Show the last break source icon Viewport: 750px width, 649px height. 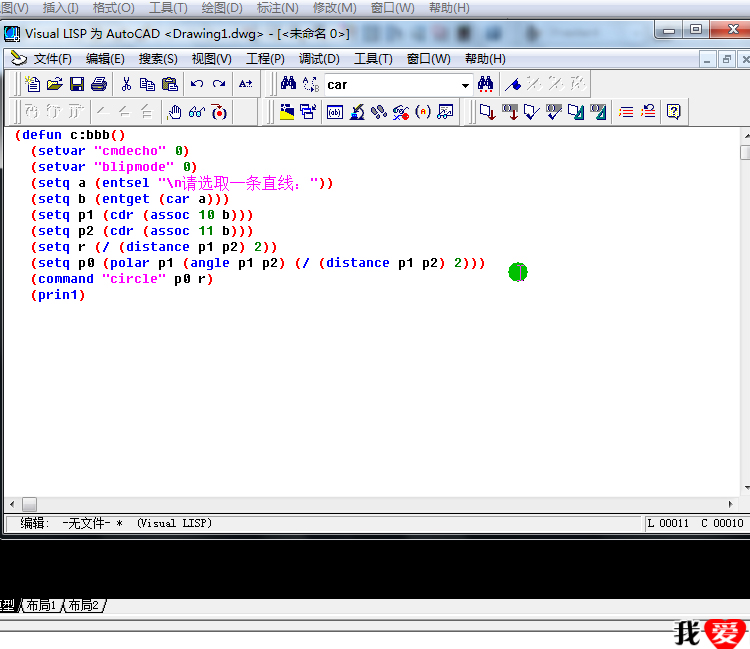pyautogui.click(x=219, y=112)
